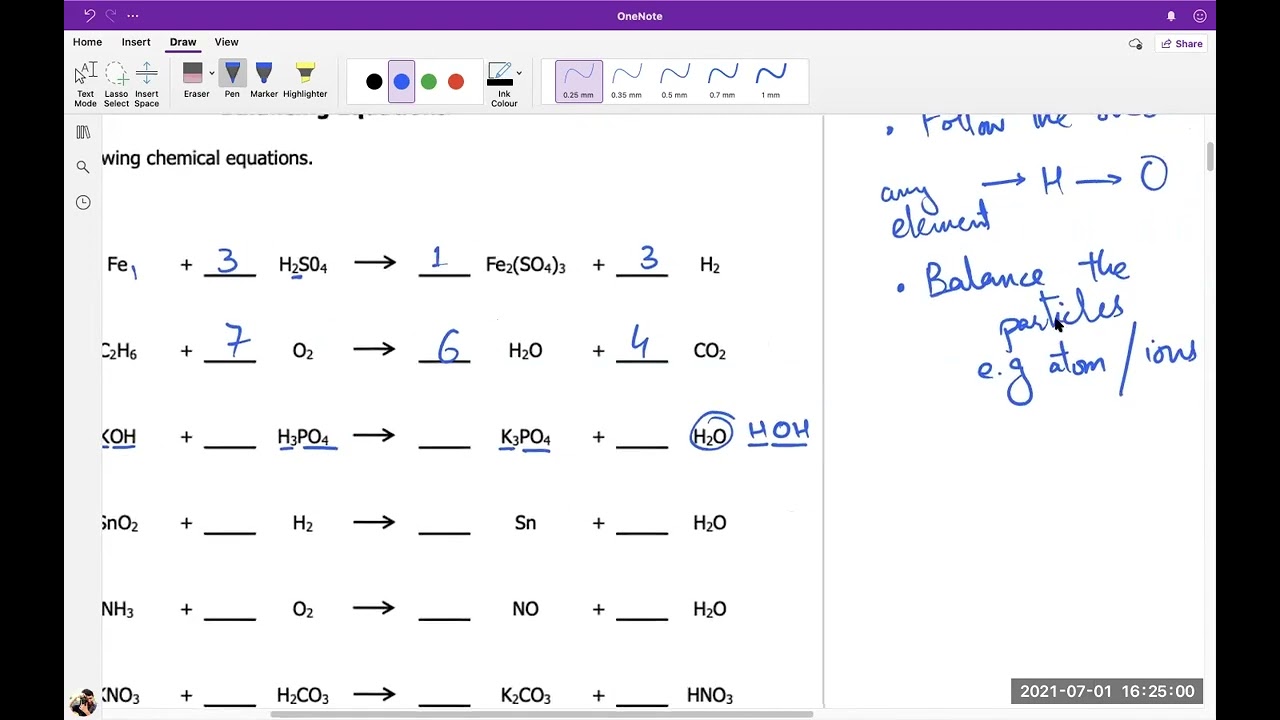The height and width of the screenshot is (720, 1280).
Task: Select the Text Mode tool
Action: (x=86, y=84)
